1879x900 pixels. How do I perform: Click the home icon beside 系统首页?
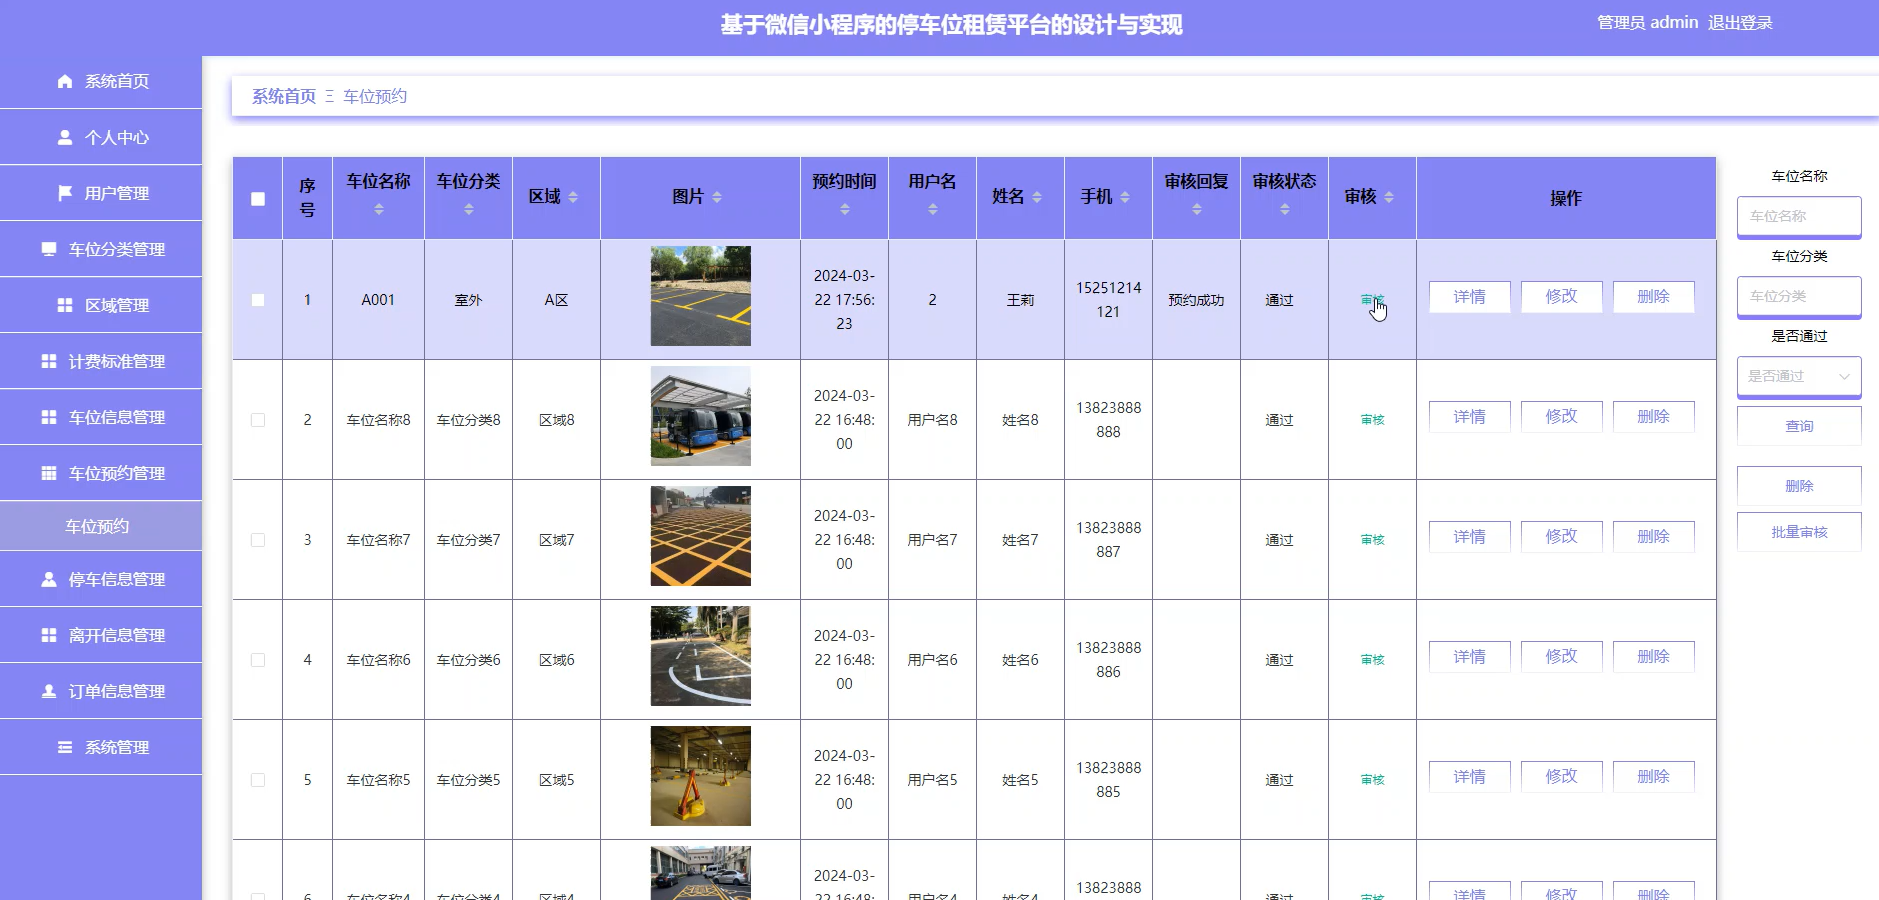(x=65, y=81)
